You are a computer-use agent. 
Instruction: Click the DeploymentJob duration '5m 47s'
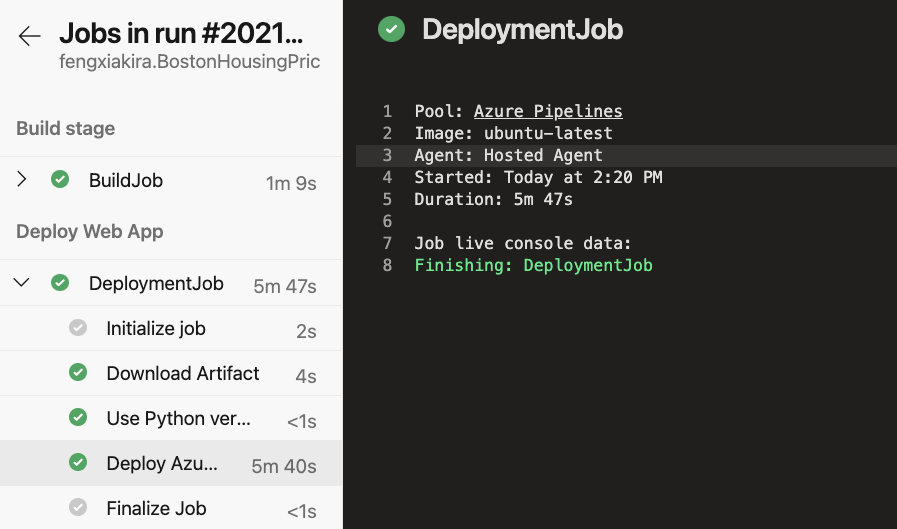[285, 286]
